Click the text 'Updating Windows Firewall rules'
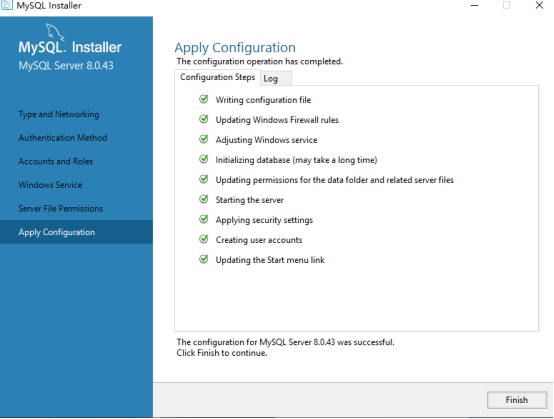This screenshot has width=554, height=419. tap(277, 120)
